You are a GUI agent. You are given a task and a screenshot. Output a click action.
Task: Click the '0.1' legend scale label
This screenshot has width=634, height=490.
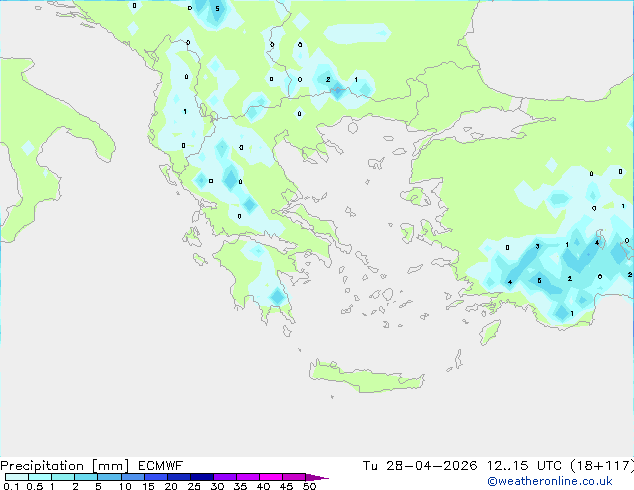coord(11,486)
